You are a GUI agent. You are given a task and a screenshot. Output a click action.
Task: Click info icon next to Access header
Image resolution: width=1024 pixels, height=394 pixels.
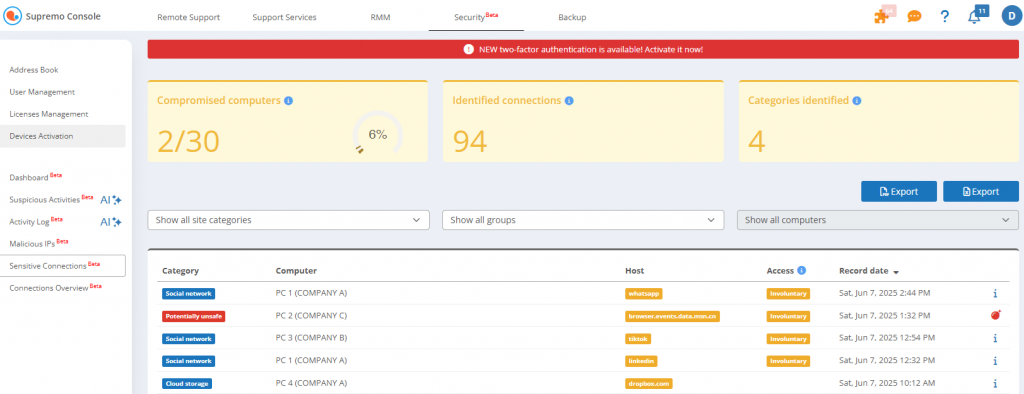[x=801, y=271]
